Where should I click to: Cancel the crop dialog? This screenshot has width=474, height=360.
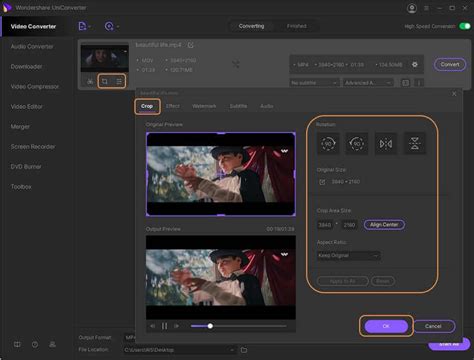(433, 326)
